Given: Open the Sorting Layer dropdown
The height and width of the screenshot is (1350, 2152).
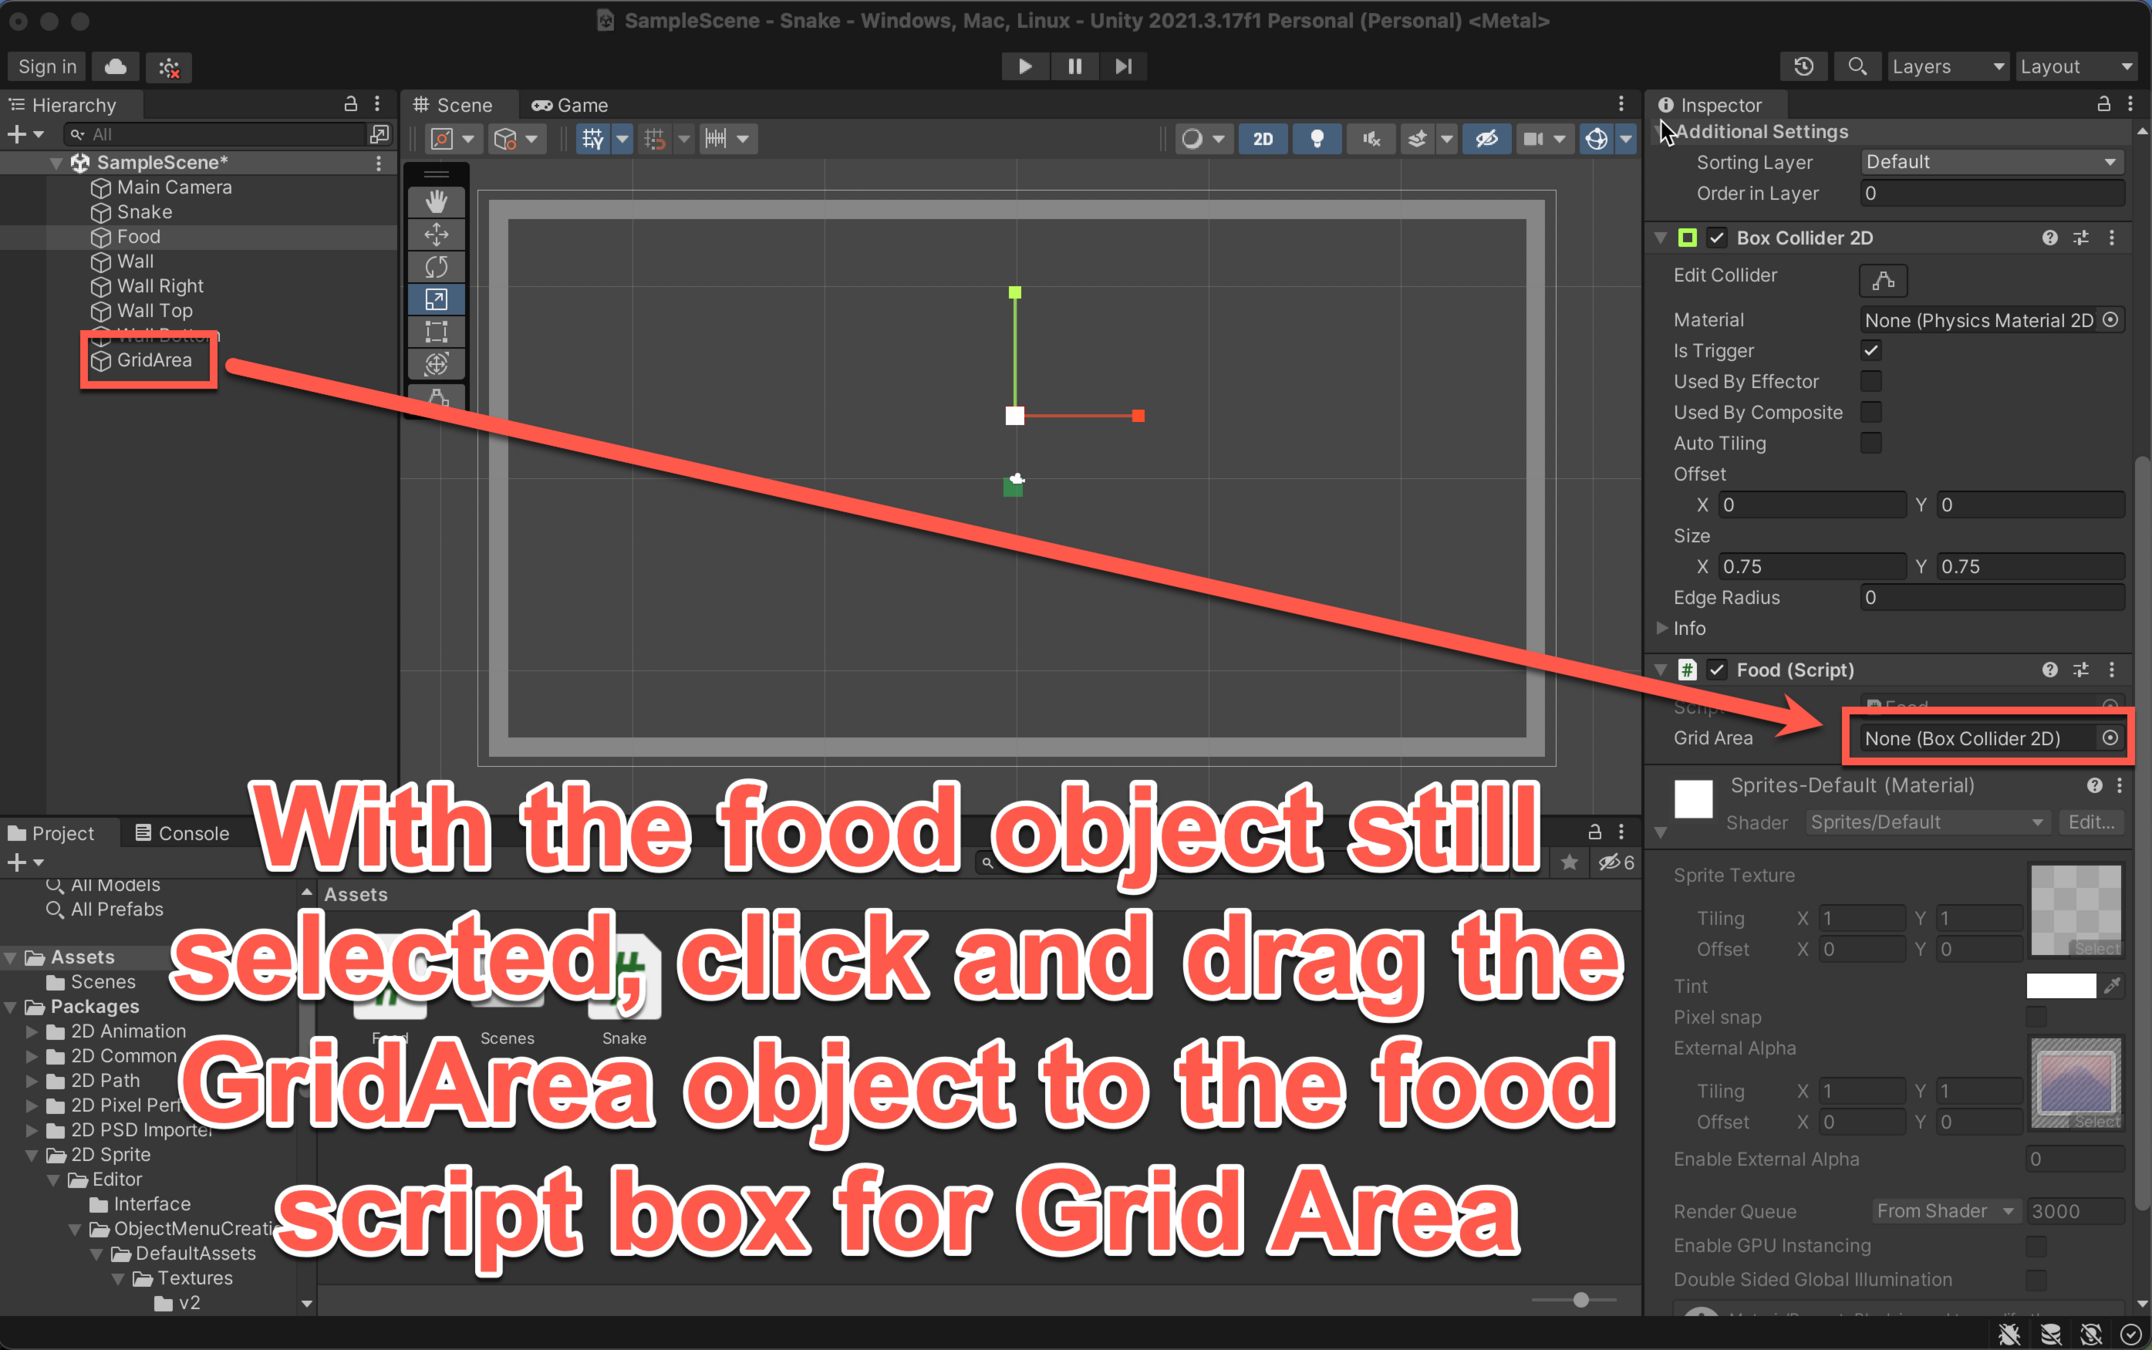Looking at the screenshot, I should (x=1989, y=162).
